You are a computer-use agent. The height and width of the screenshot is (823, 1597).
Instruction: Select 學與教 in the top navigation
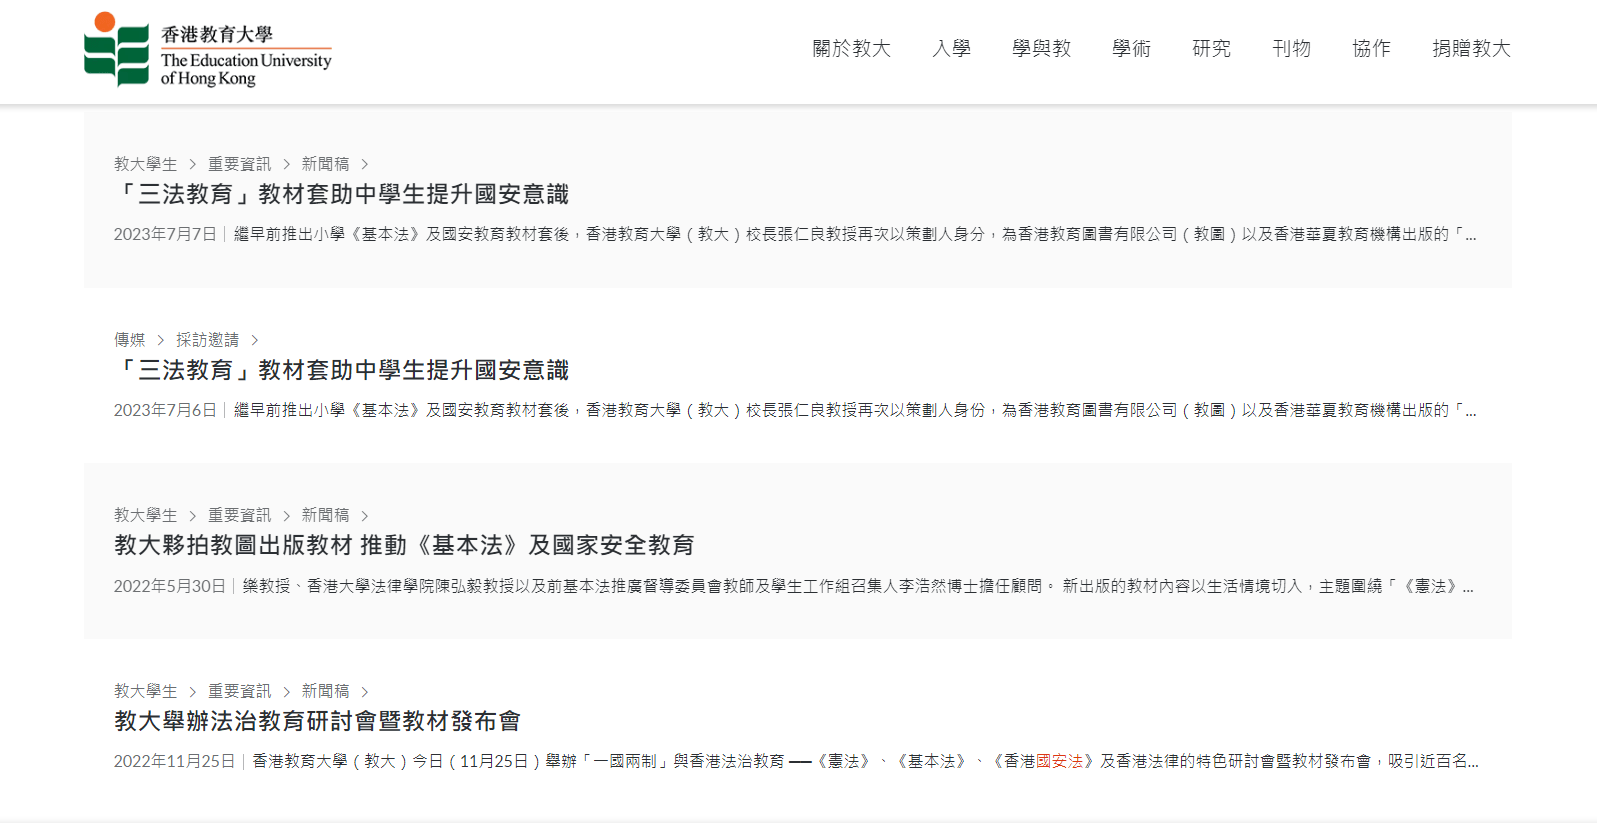click(x=1041, y=48)
